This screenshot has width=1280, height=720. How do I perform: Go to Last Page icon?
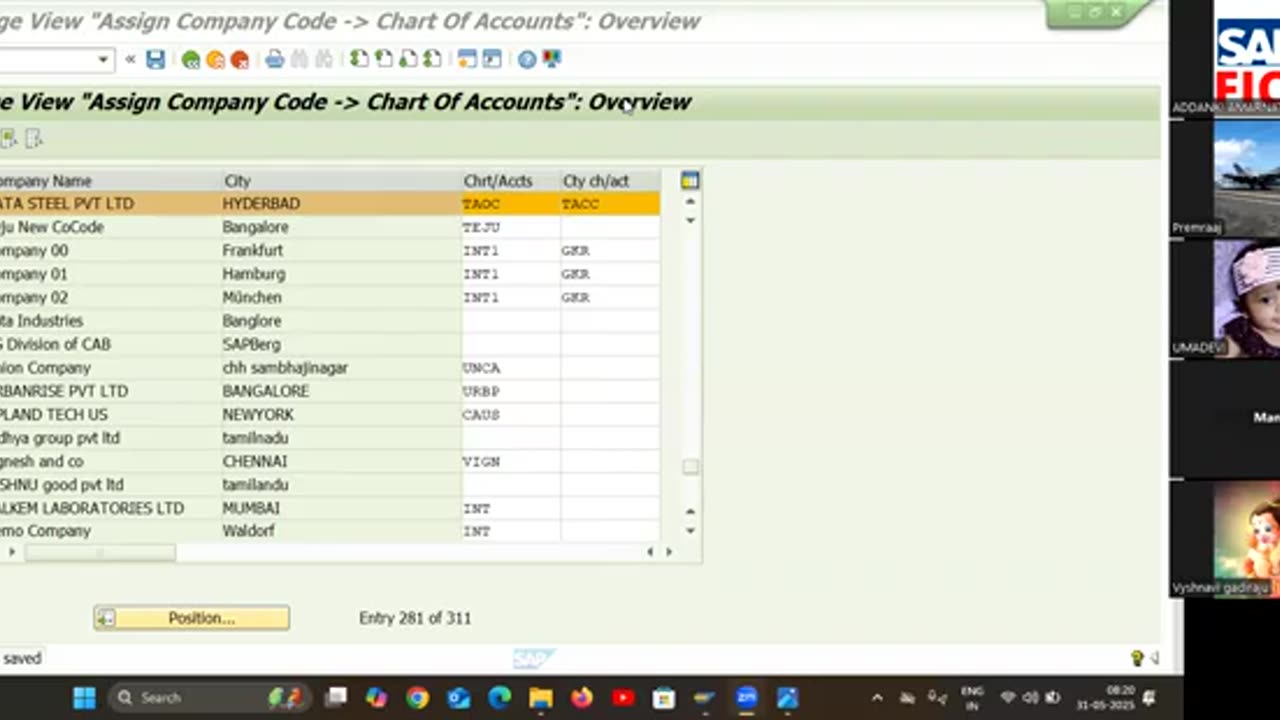click(431, 60)
